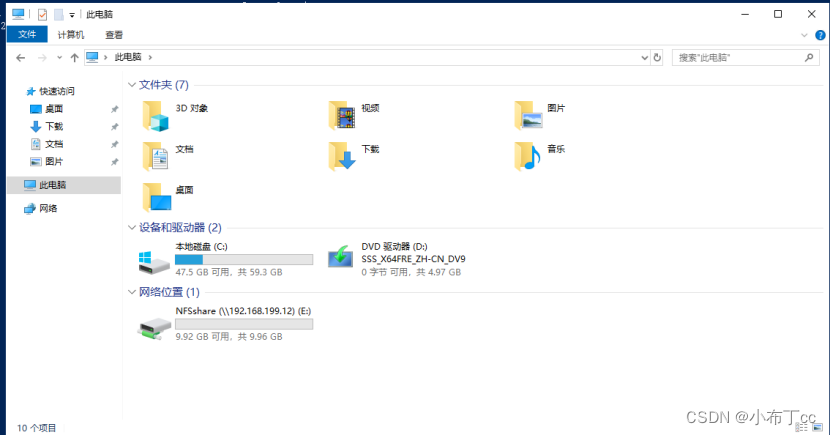
Task: Click the properties quick access toolbar icon
Action: click(x=42, y=15)
